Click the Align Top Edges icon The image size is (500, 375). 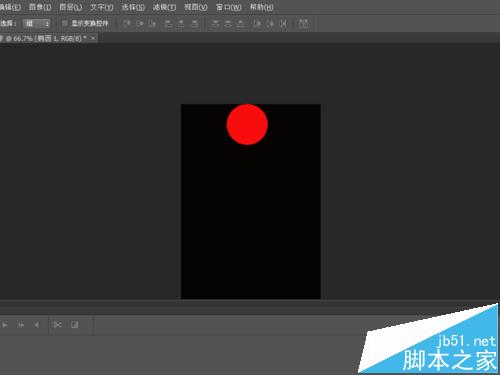(127, 23)
